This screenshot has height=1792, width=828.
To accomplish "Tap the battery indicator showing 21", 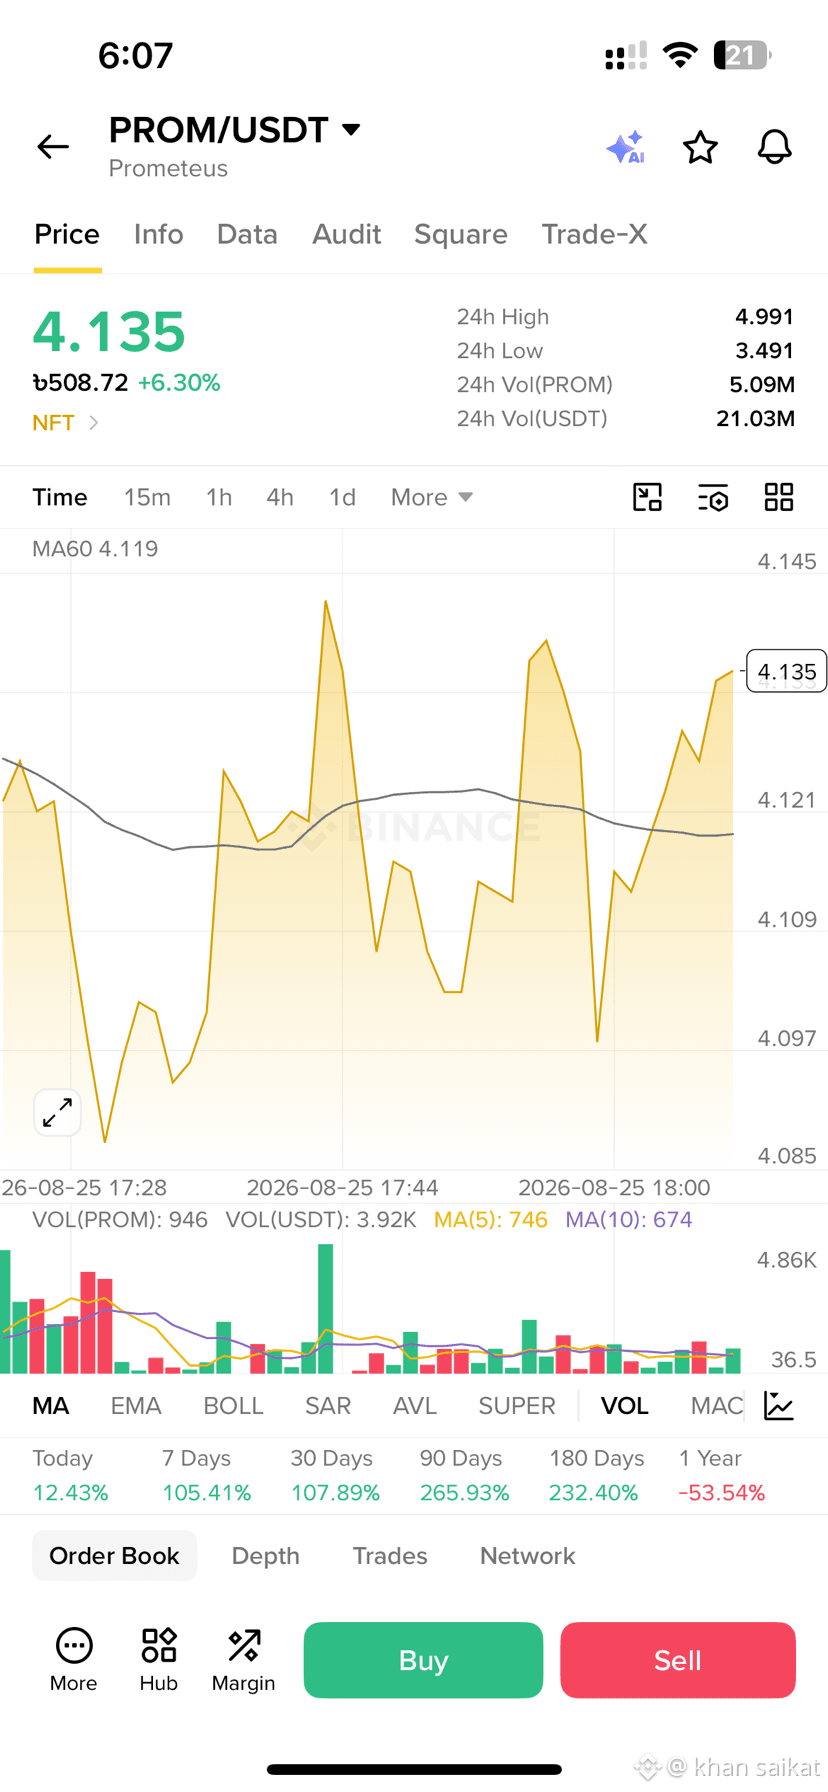I will (742, 55).
